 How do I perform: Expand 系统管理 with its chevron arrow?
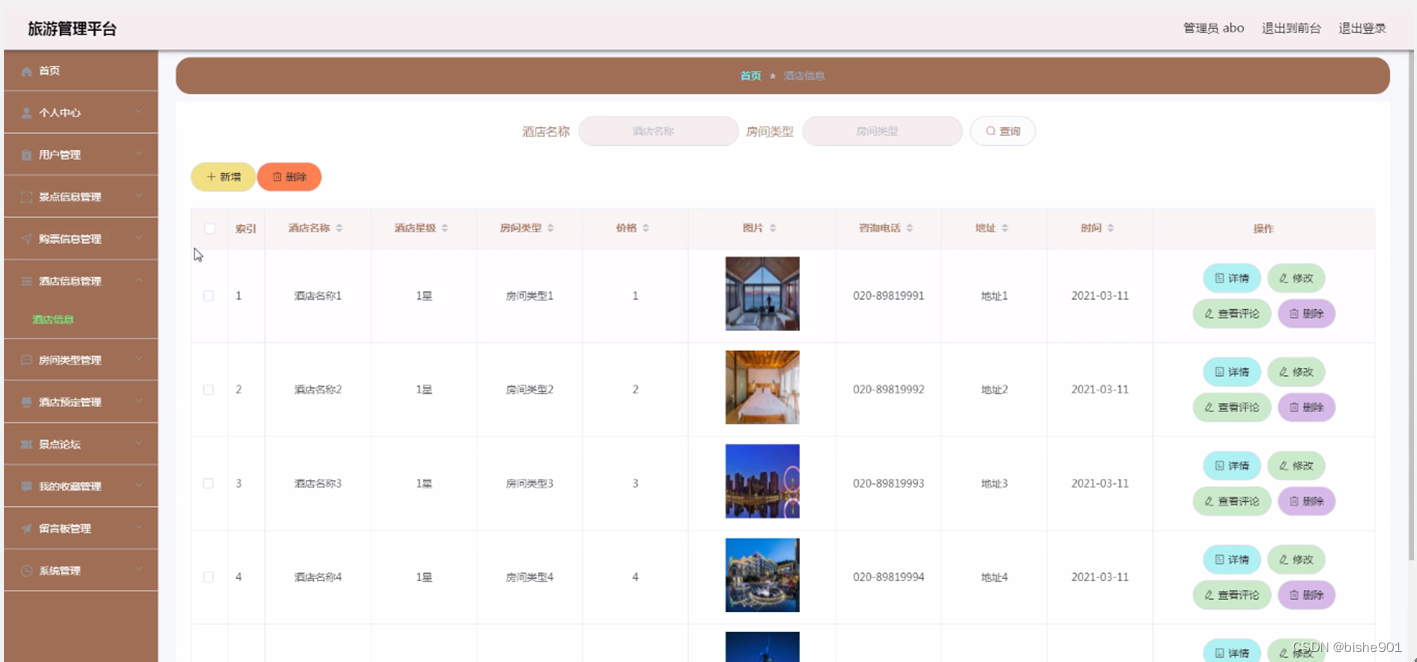pyautogui.click(x=140, y=569)
